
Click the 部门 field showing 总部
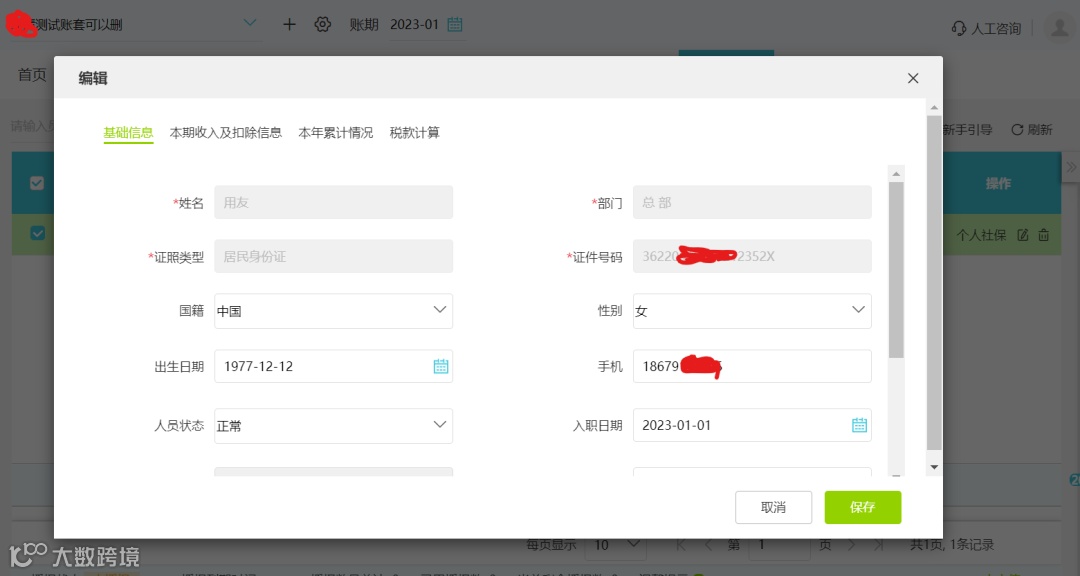pos(752,202)
